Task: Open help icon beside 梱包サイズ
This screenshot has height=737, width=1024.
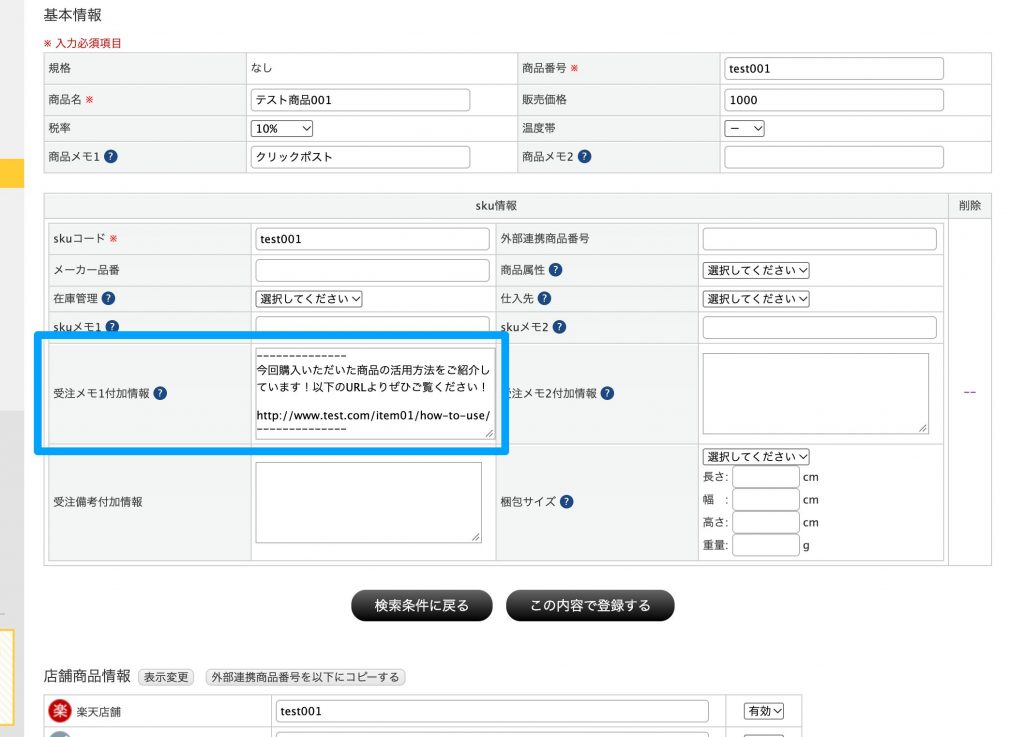Action: point(566,501)
